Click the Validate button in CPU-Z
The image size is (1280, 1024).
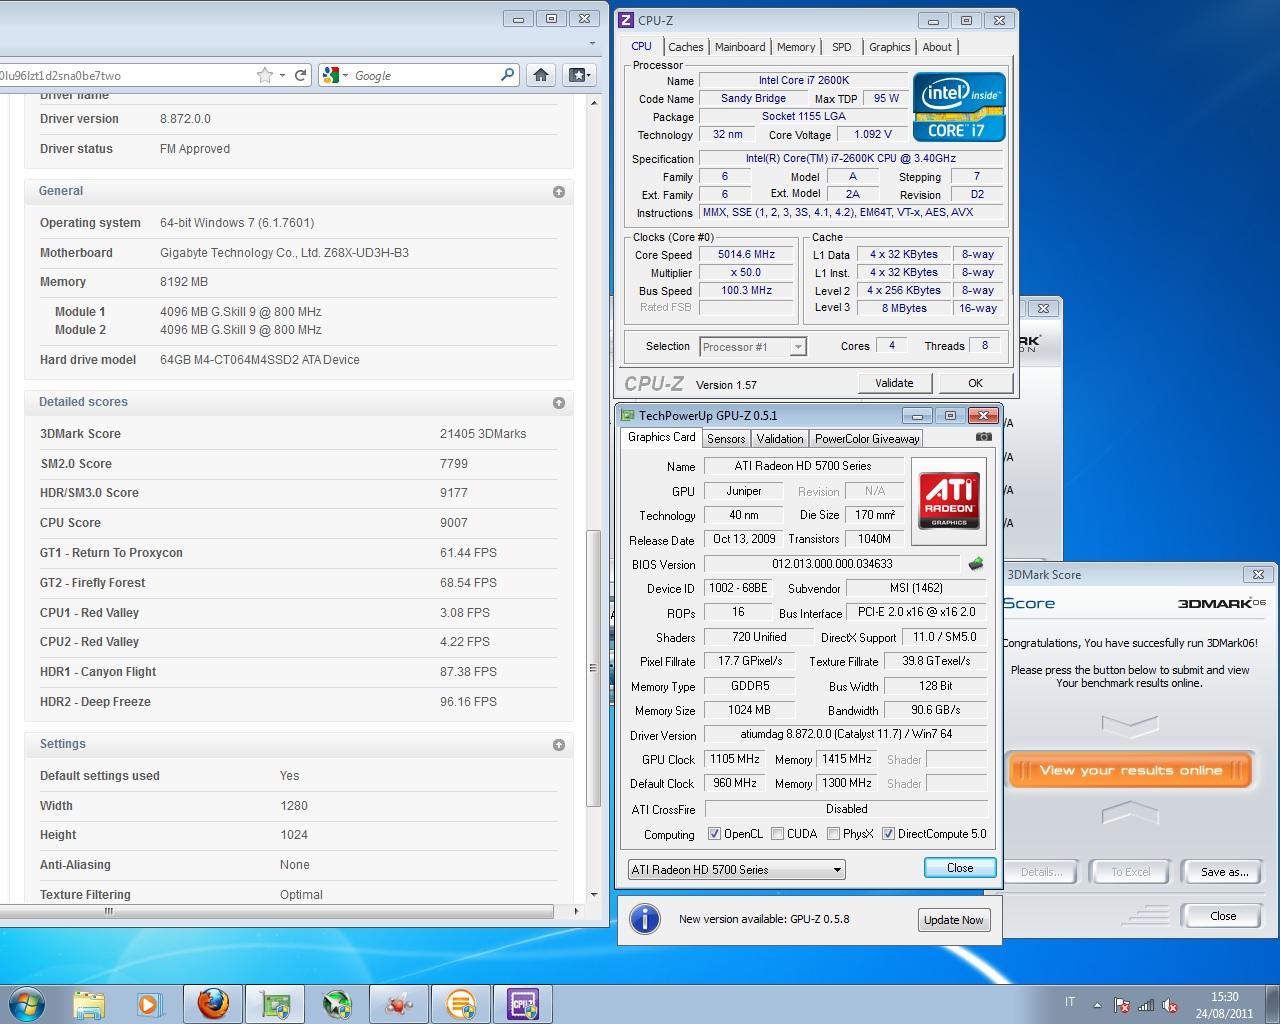(x=894, y=383)
